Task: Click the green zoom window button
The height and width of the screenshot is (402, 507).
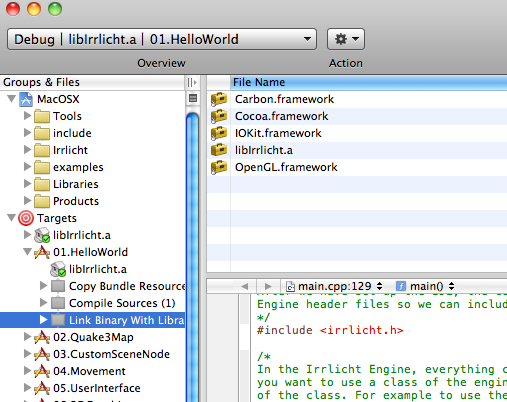Action: [x=55, y=9]
